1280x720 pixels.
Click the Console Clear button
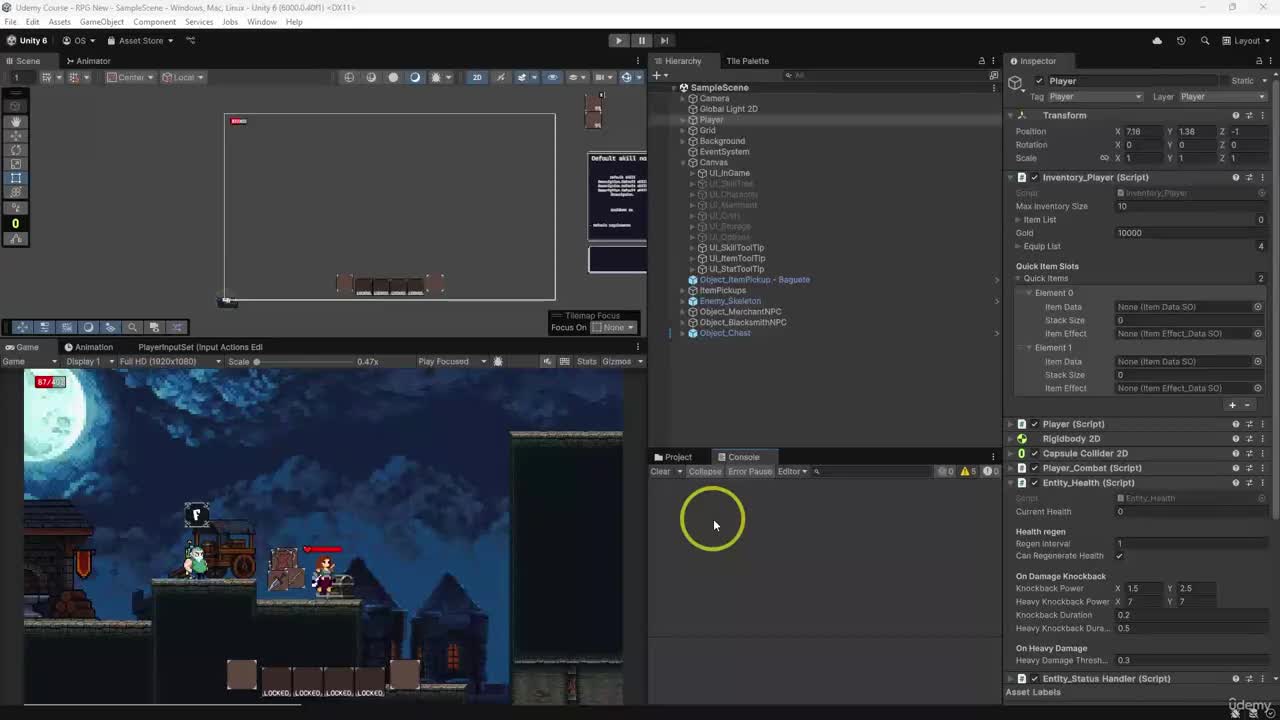click(660, 472)
